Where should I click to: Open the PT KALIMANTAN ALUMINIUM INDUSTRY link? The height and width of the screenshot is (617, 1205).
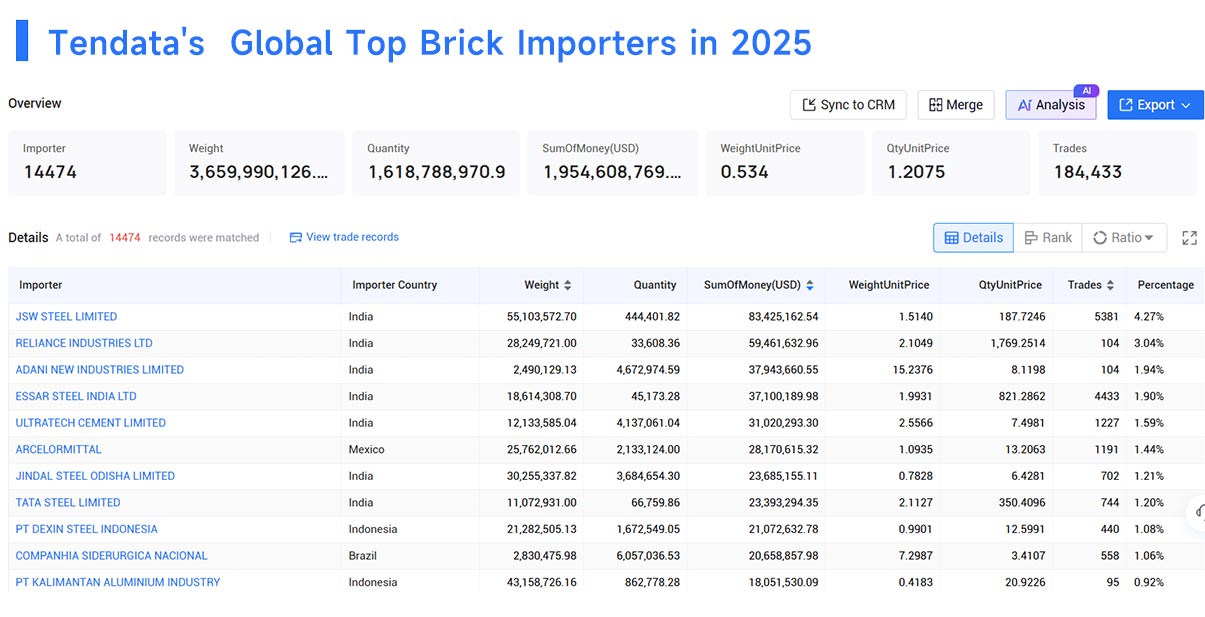(x=118, y=582)
